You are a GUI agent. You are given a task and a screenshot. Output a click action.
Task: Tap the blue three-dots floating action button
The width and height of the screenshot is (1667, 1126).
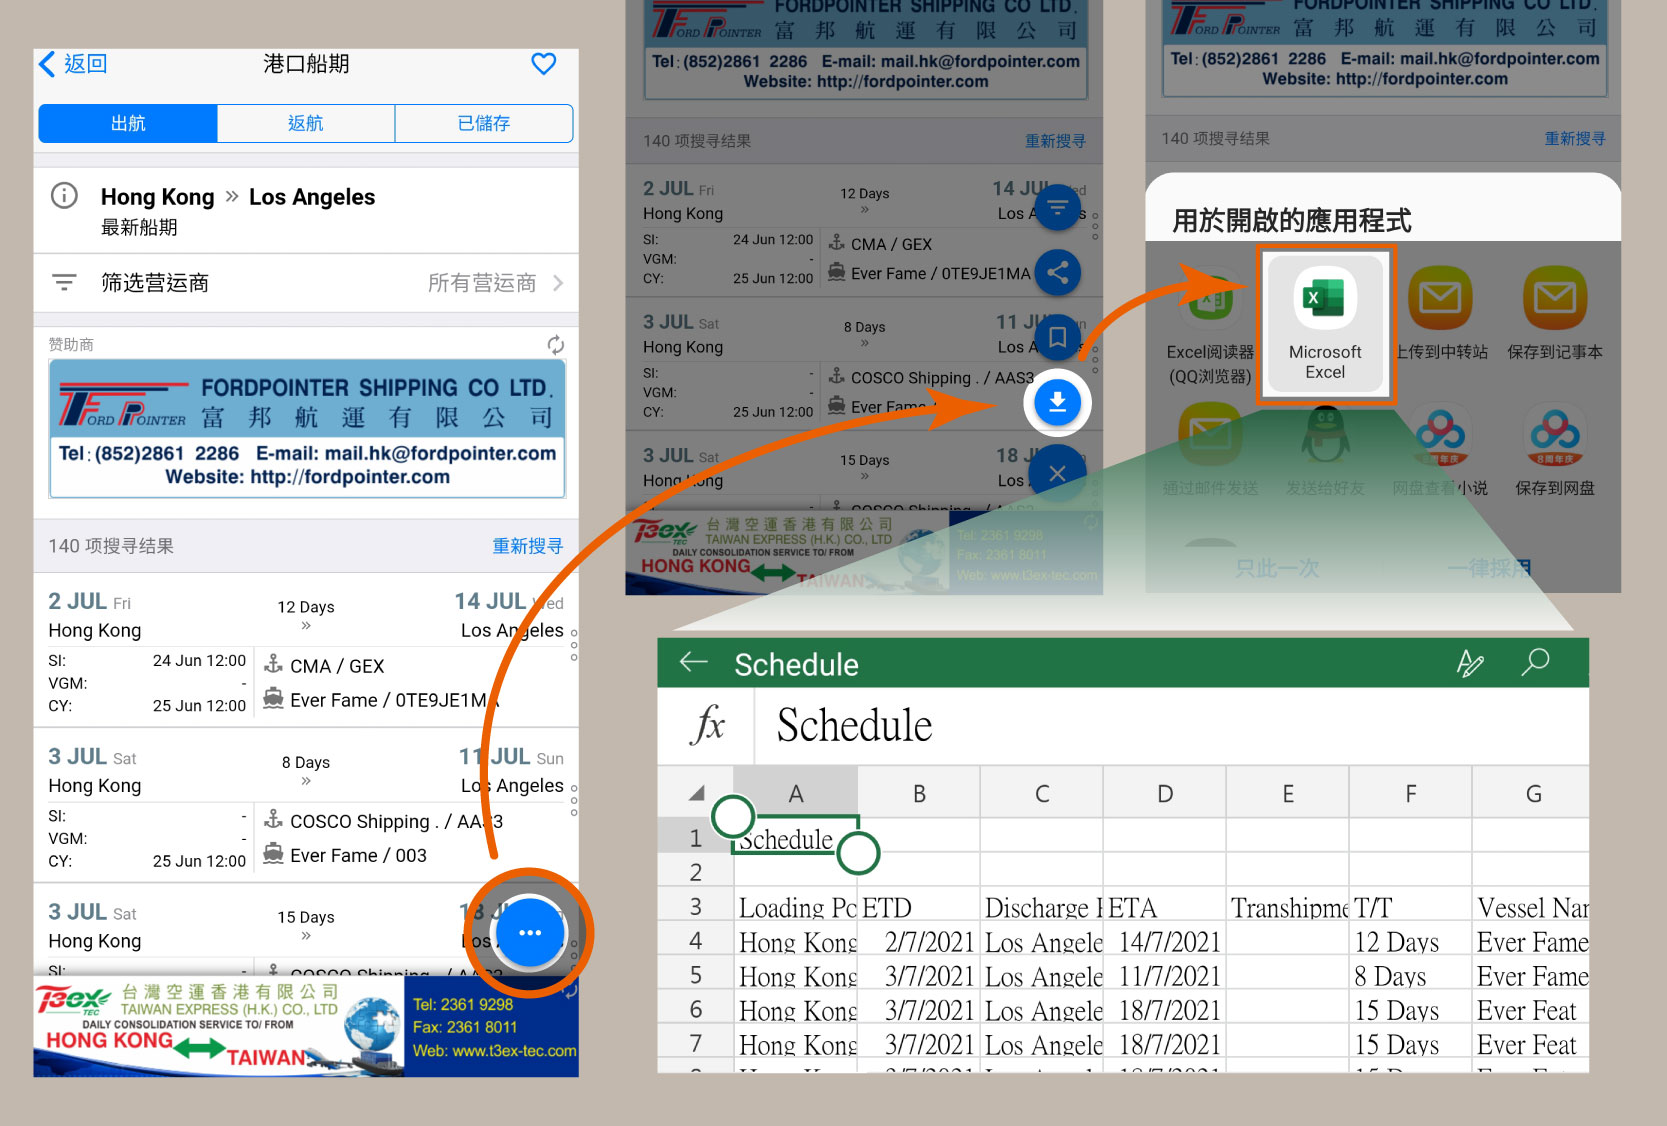pyautogui.click(x=530, y=933)
